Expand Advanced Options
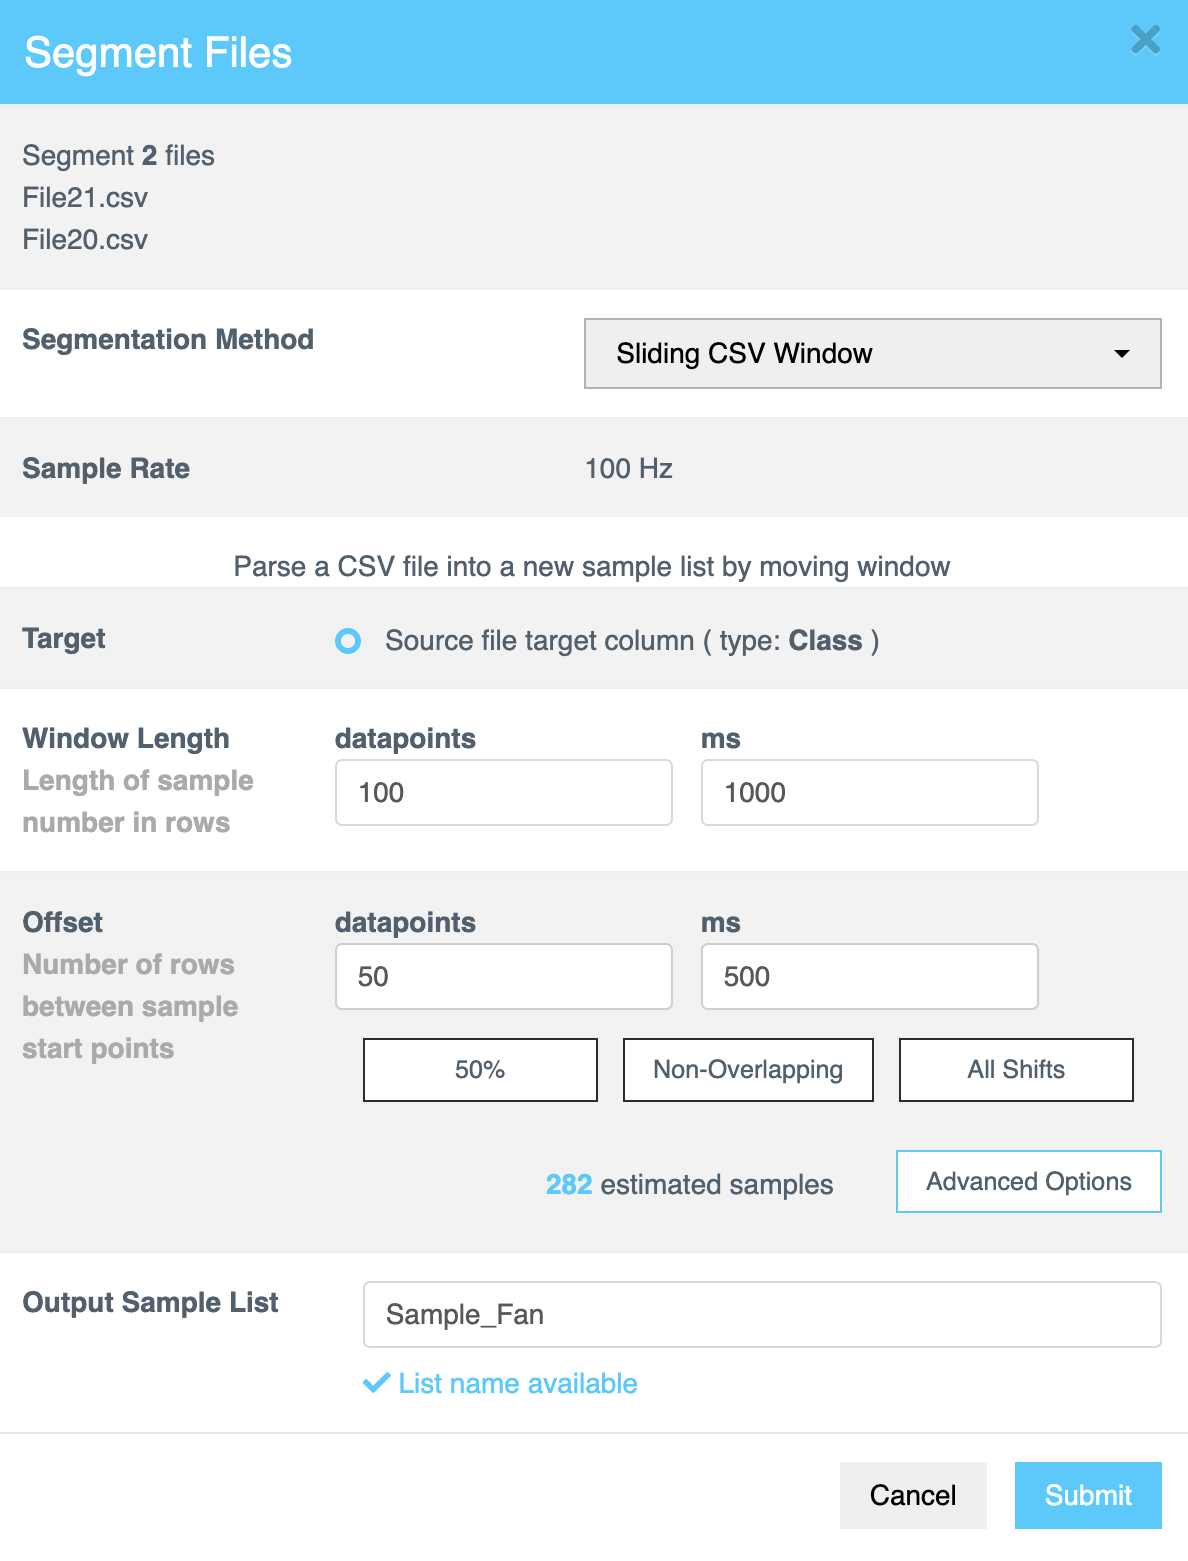 point(1027,1181)
